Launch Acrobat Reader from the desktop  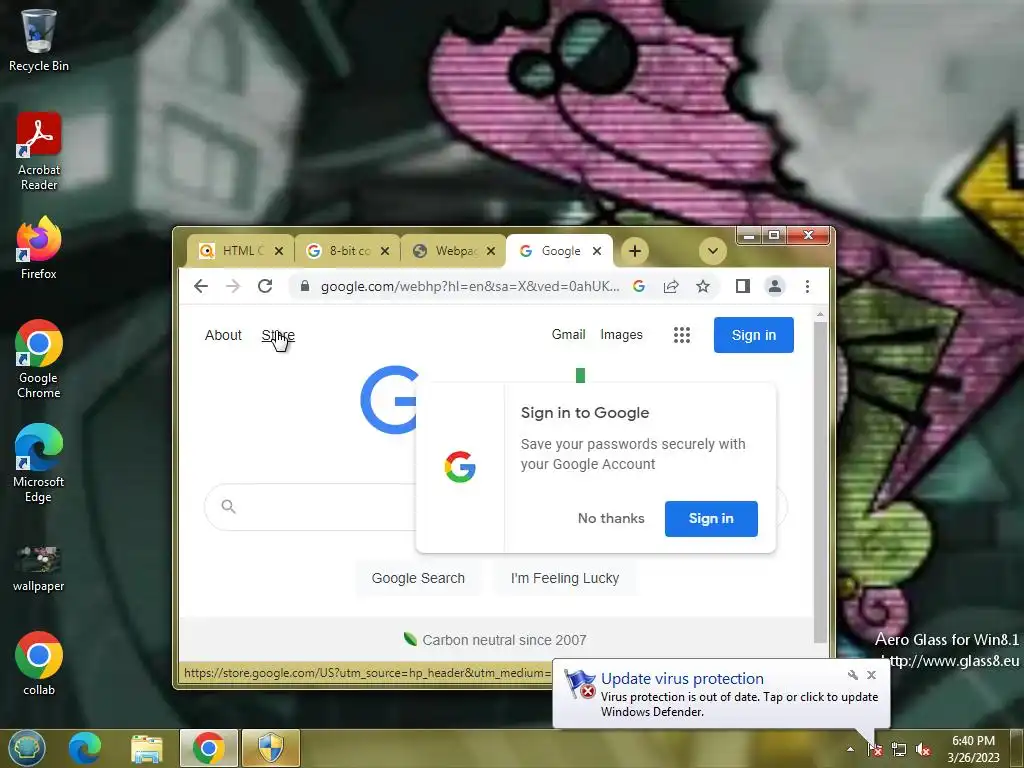(39, 152)
